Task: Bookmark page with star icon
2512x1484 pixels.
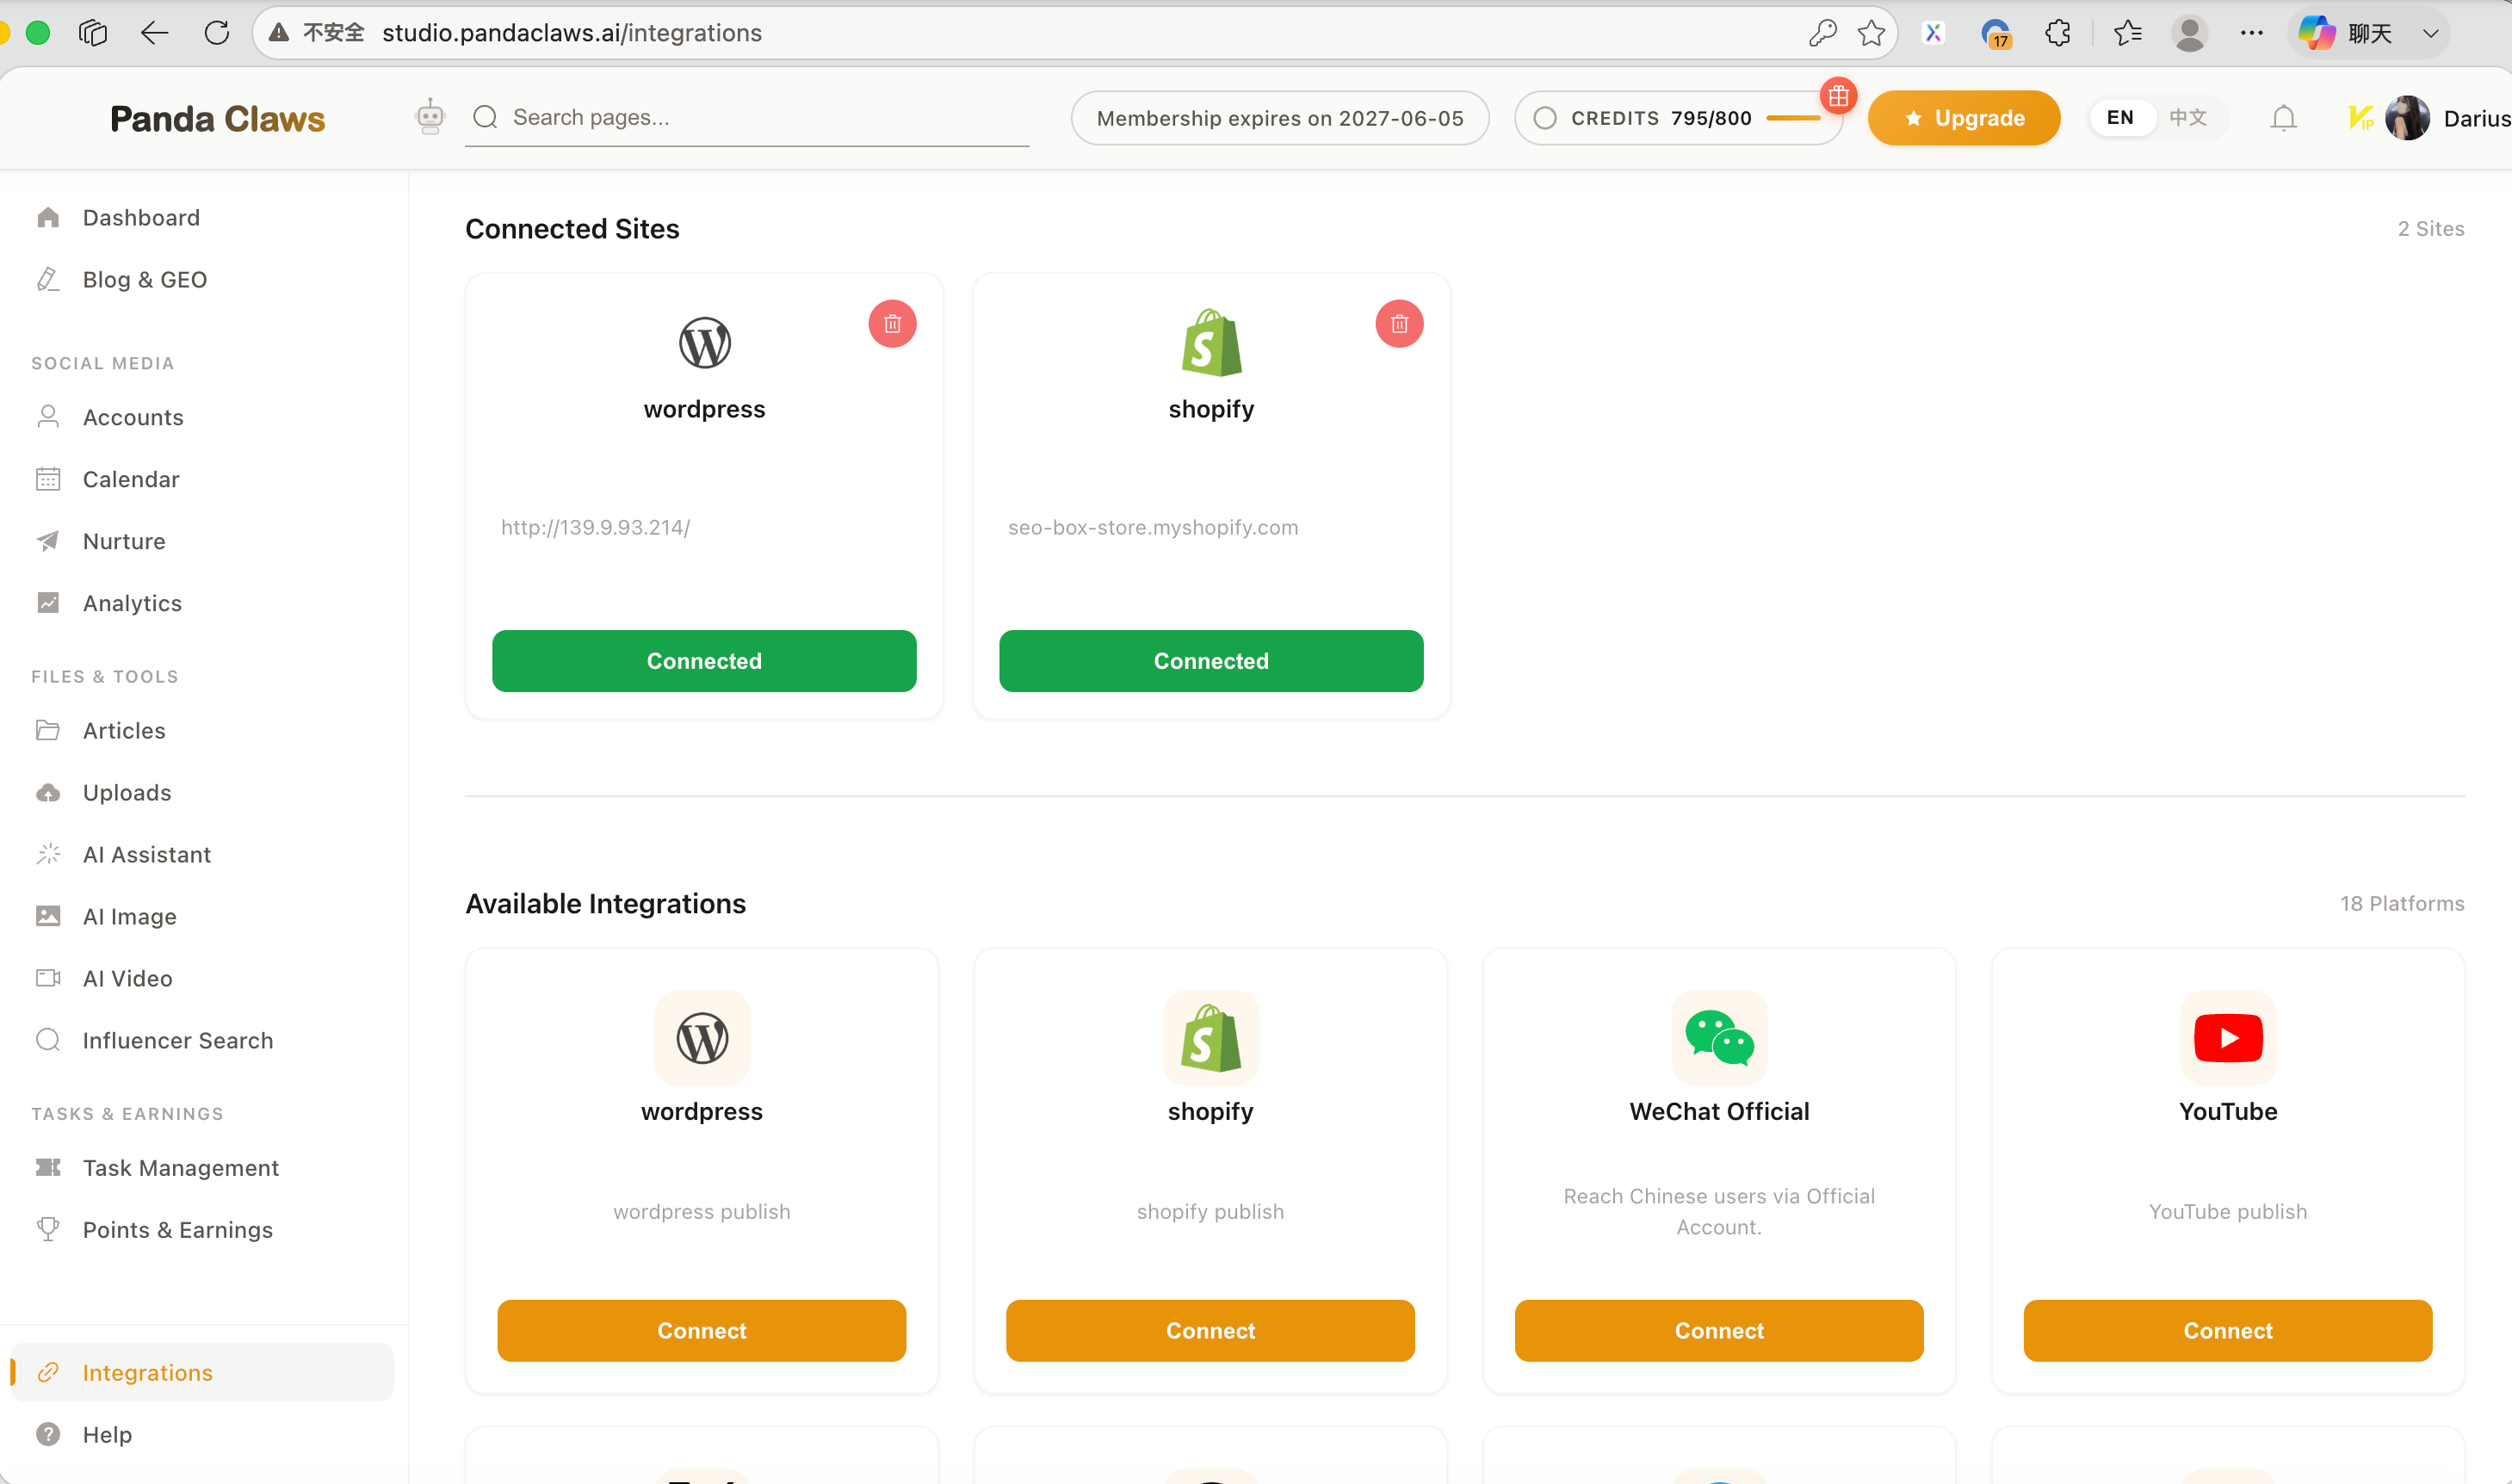Action: tap(1871, 33)
